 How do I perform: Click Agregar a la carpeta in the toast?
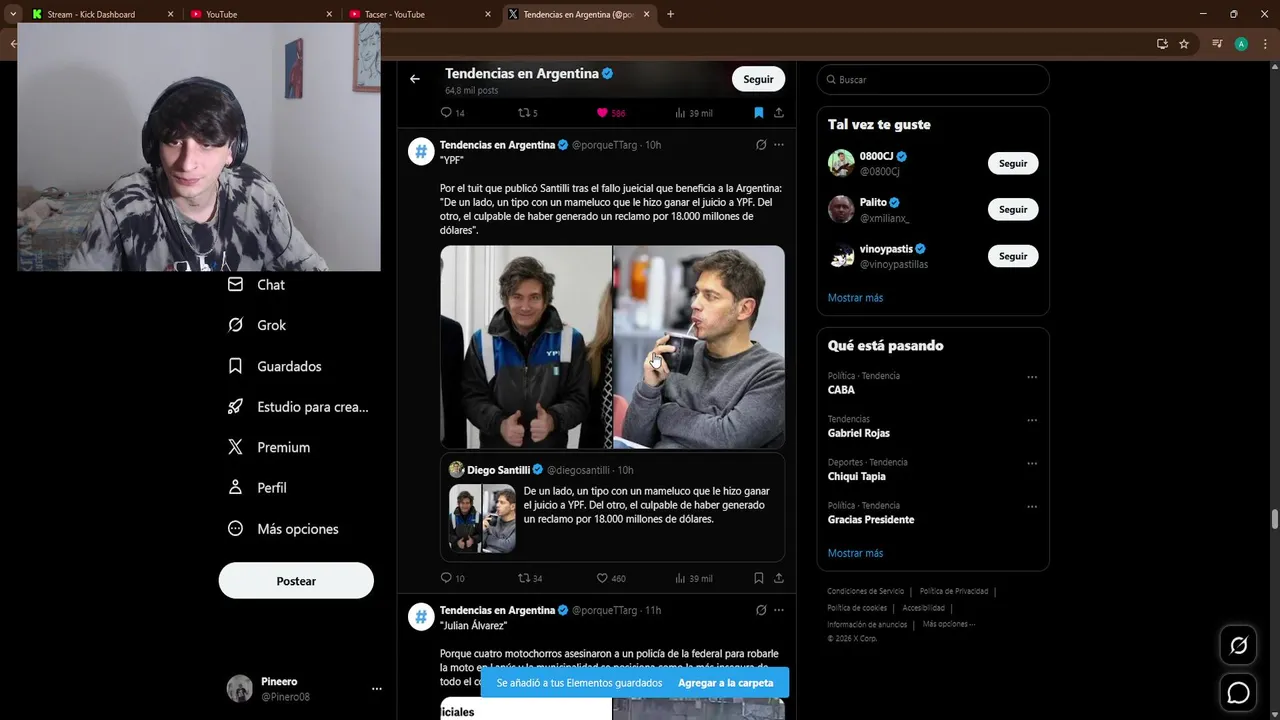pyautogui.click(x=726, y=683)
